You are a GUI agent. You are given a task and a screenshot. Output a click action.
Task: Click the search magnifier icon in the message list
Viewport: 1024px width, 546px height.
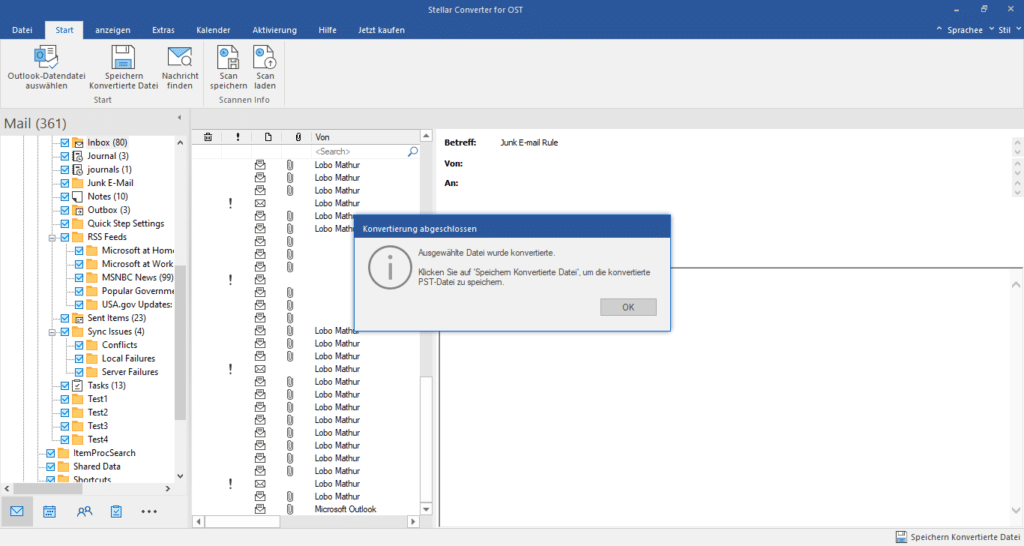click(x=413, y=151)
